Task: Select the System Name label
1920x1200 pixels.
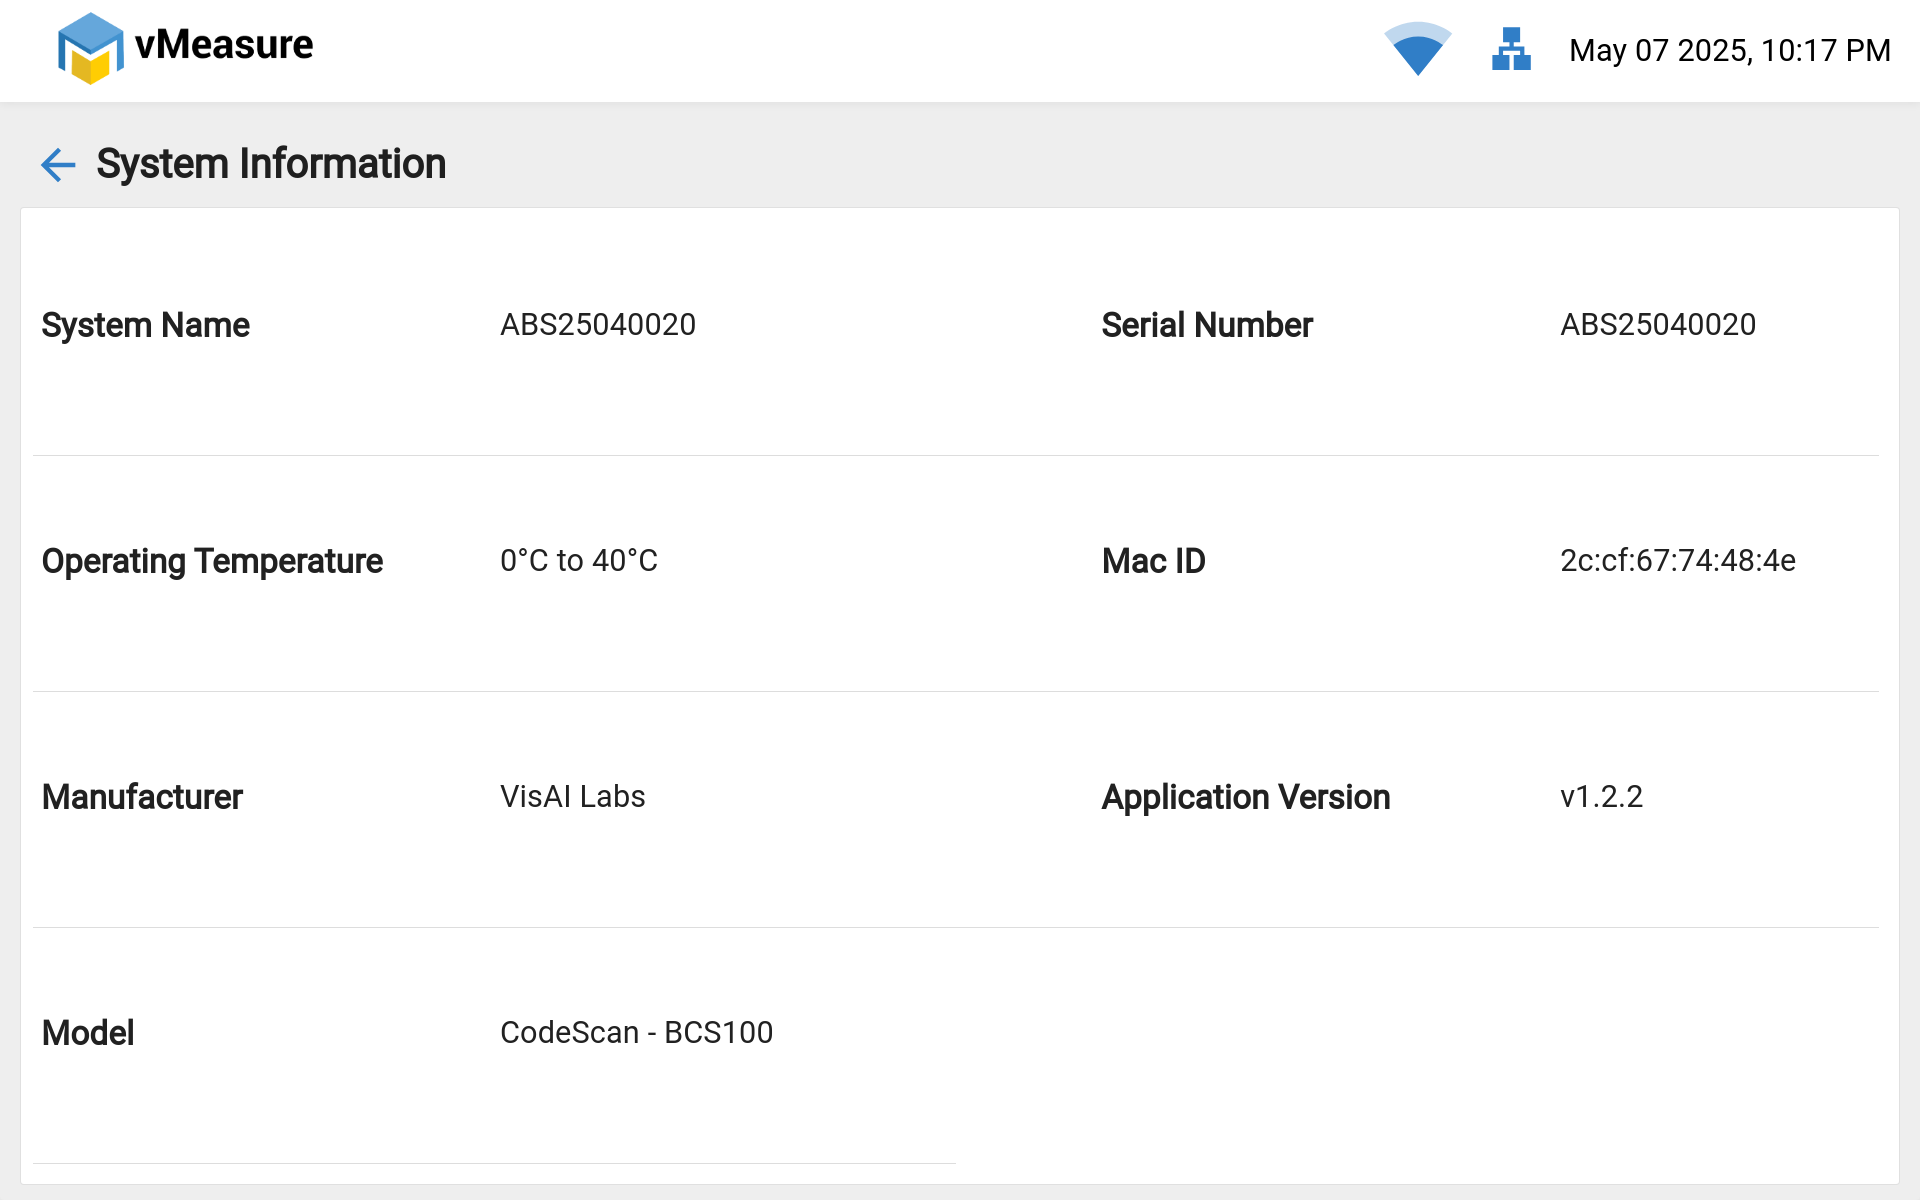Action: click(146, 326)
